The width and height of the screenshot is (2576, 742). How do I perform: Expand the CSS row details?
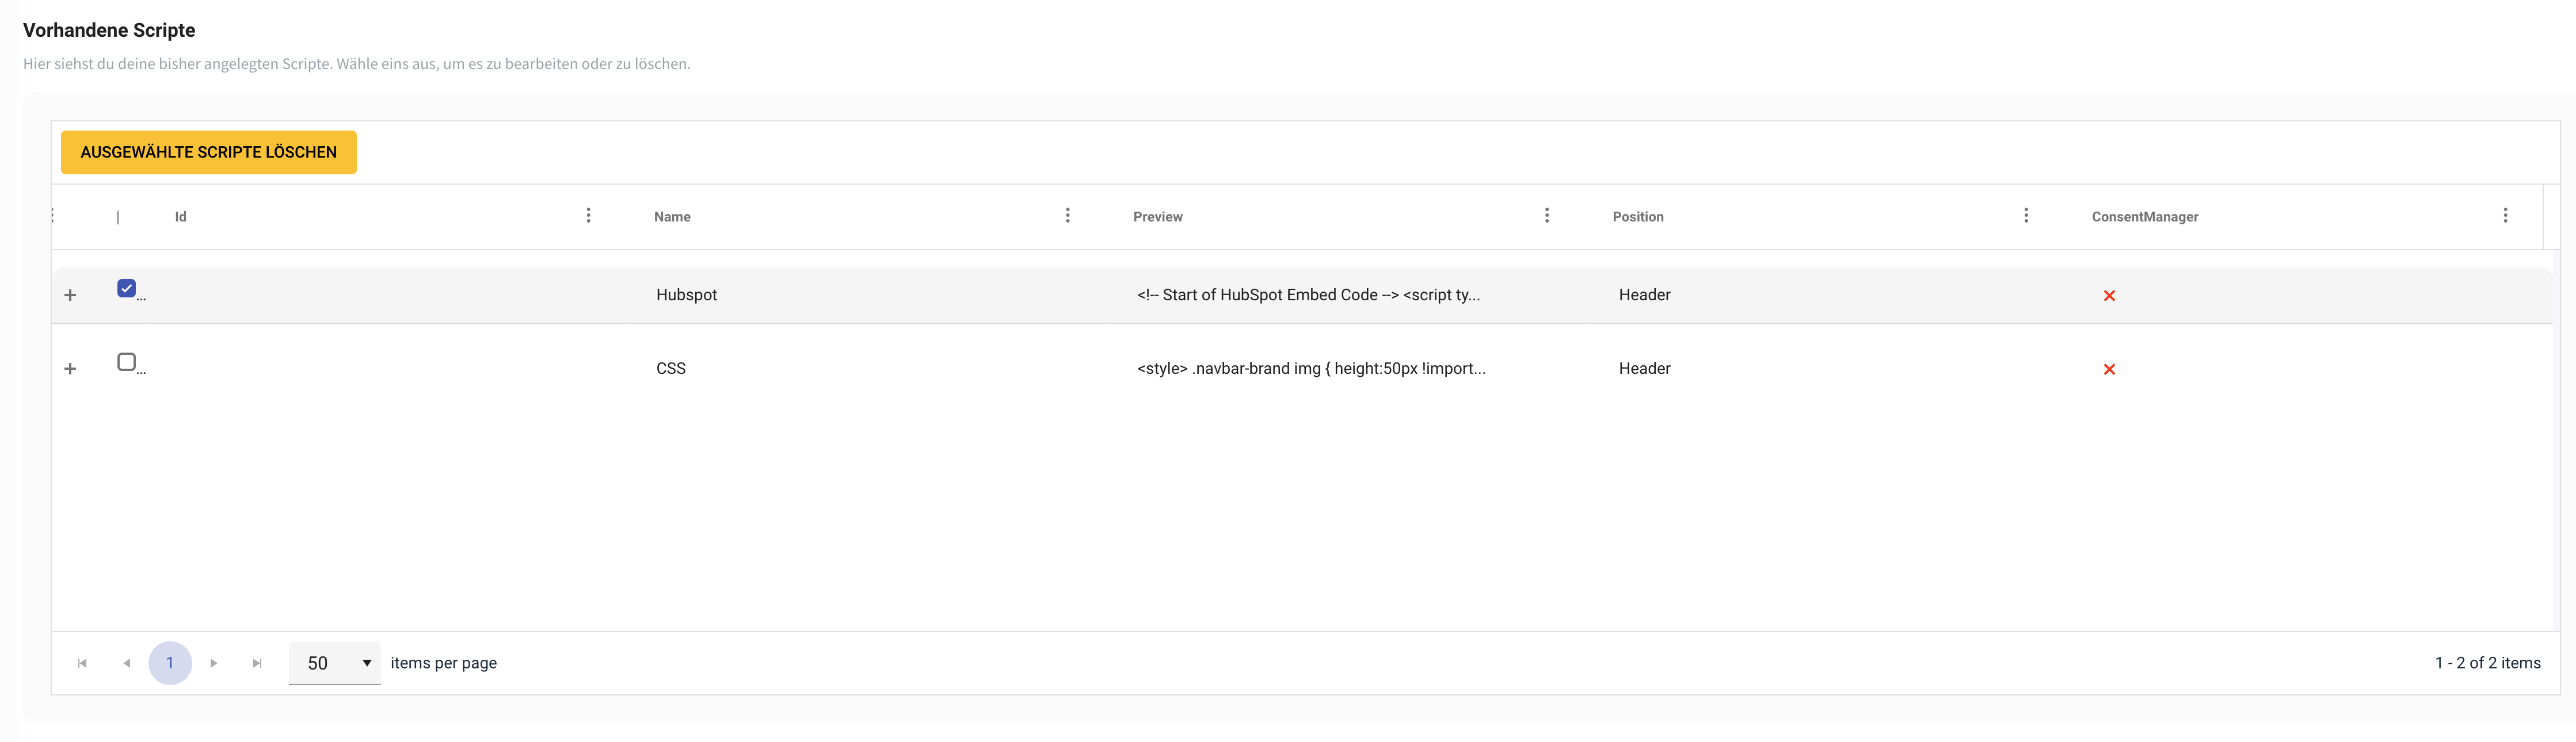70,370
